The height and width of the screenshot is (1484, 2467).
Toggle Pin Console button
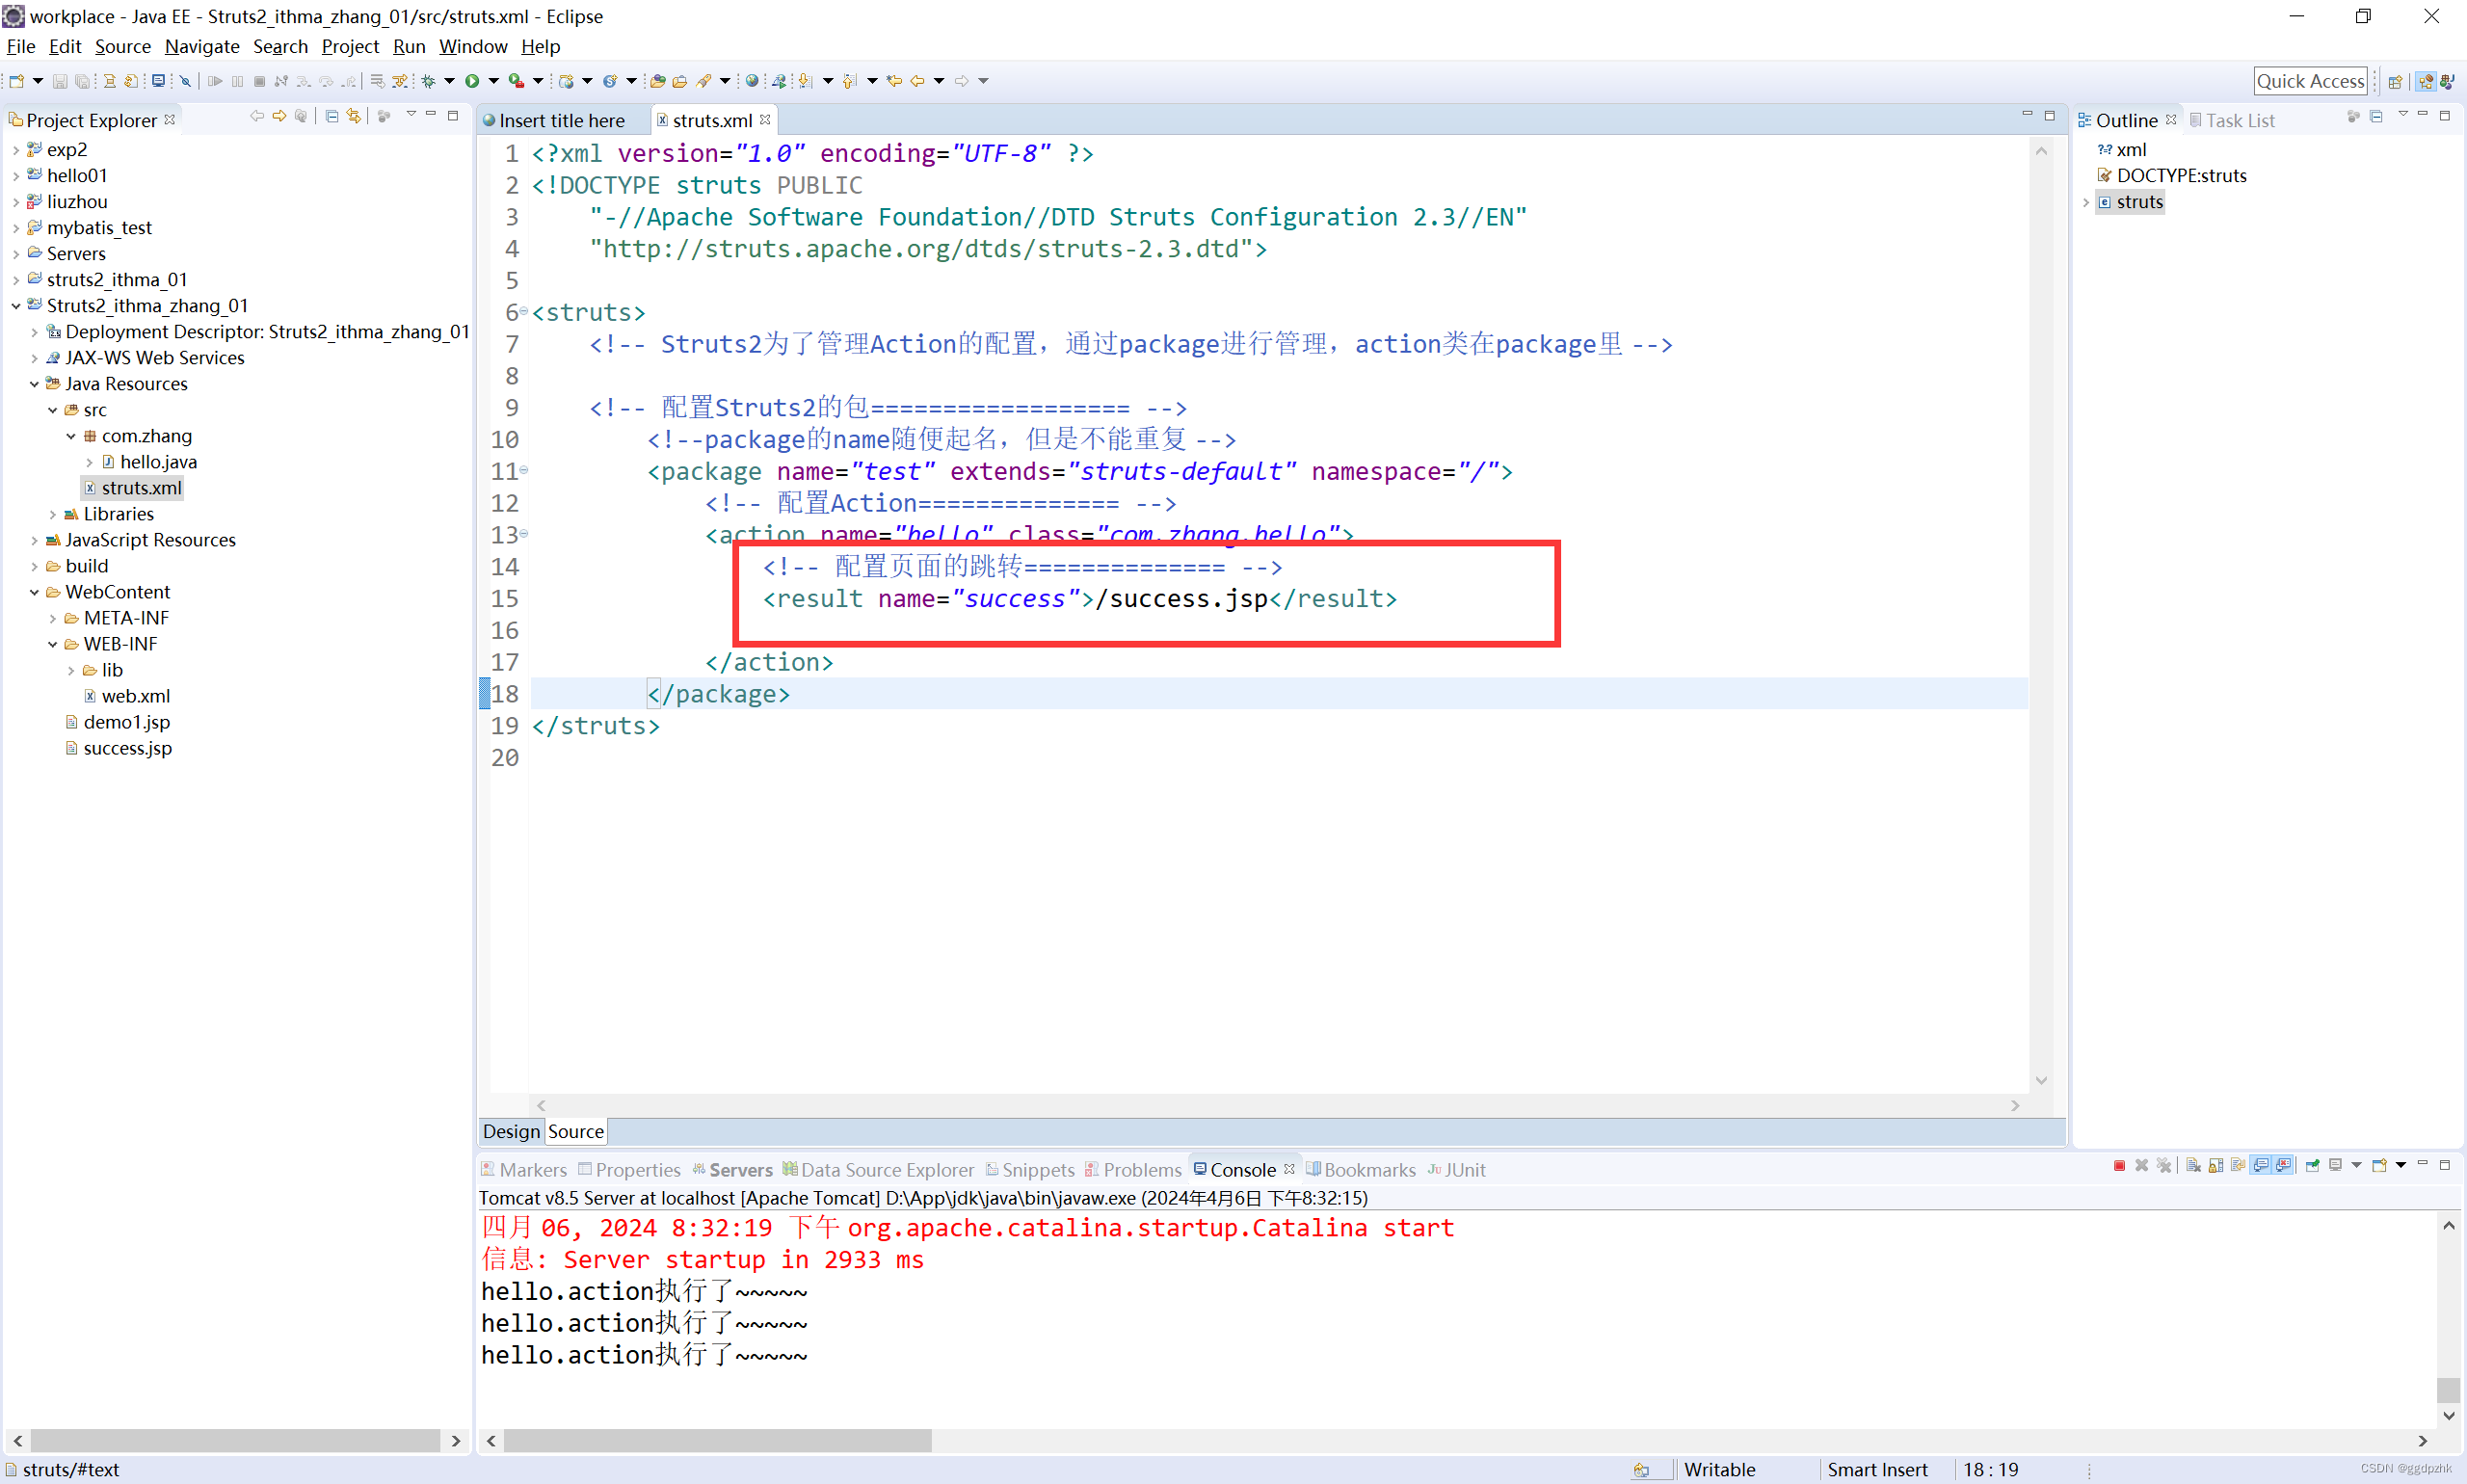coord(2313,1165)
